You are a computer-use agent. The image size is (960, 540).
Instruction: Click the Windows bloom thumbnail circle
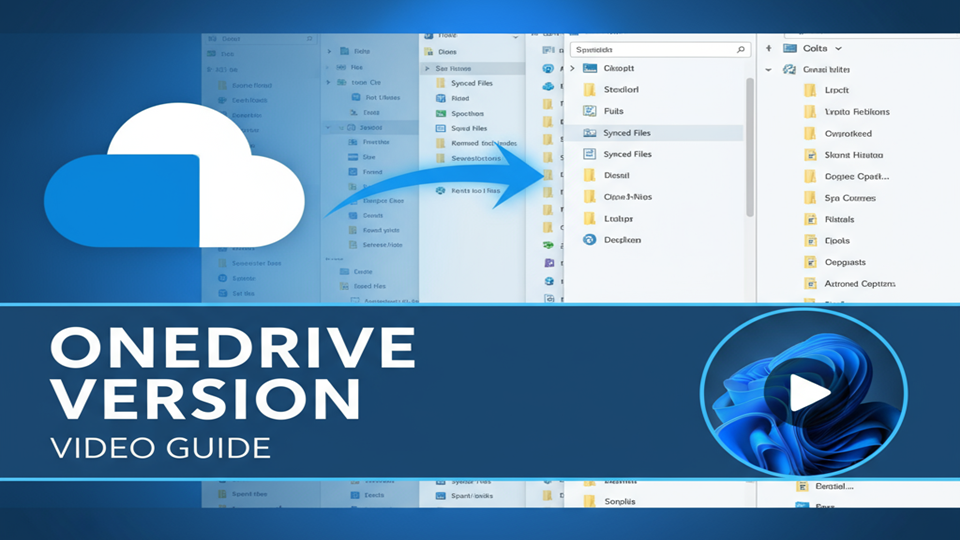[803, 392]
